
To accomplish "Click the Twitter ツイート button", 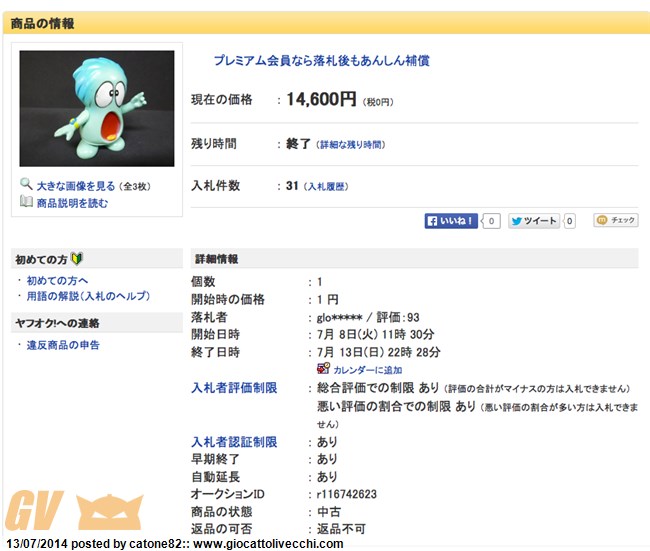I will coord(534,221).
